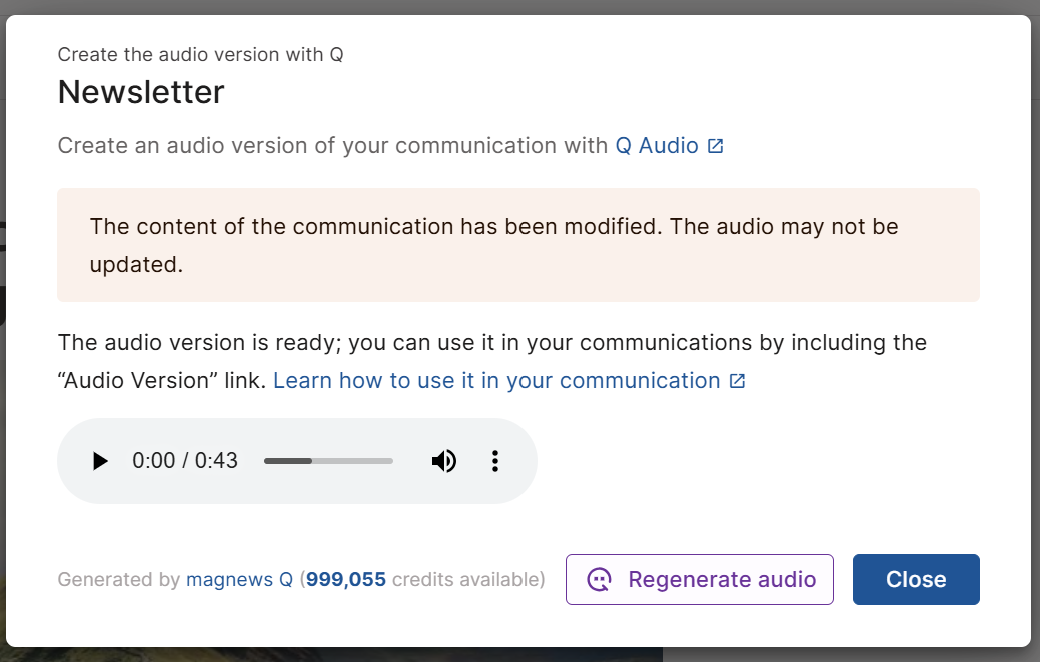Close the audio version dialog

[915, 580]
